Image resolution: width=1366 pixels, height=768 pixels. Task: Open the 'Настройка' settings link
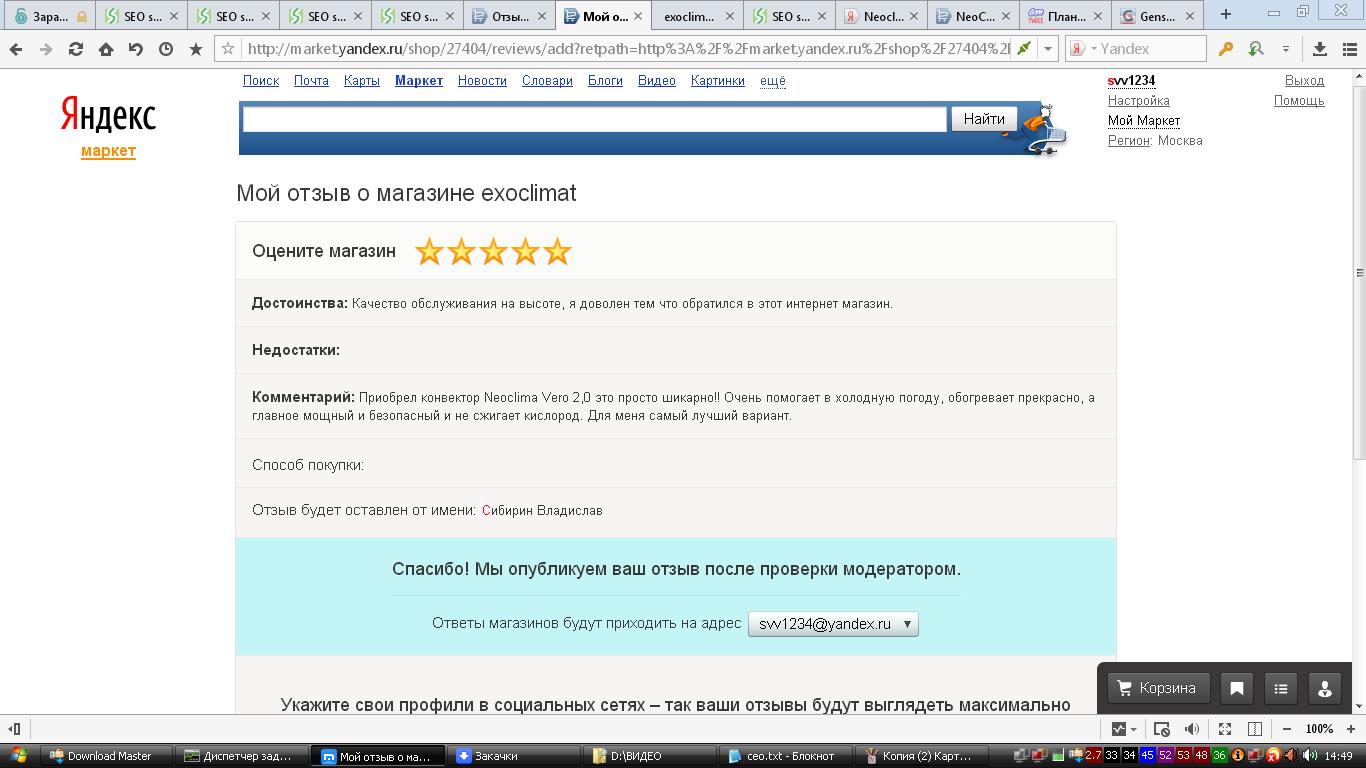pos(1138,101)
